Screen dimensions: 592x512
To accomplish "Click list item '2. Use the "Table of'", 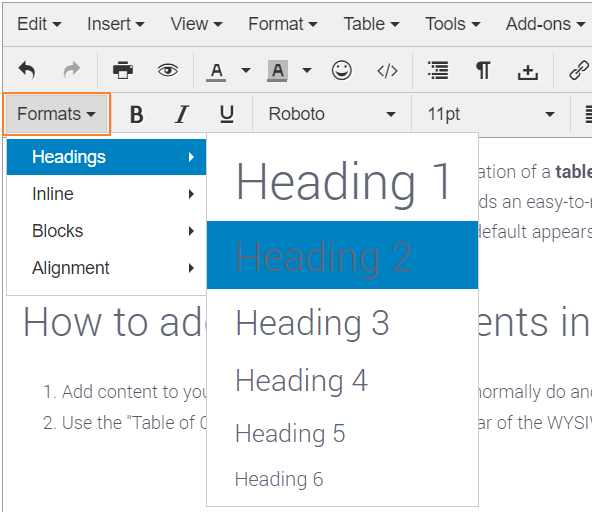I will pyautogui.click(x=125, y=423).
